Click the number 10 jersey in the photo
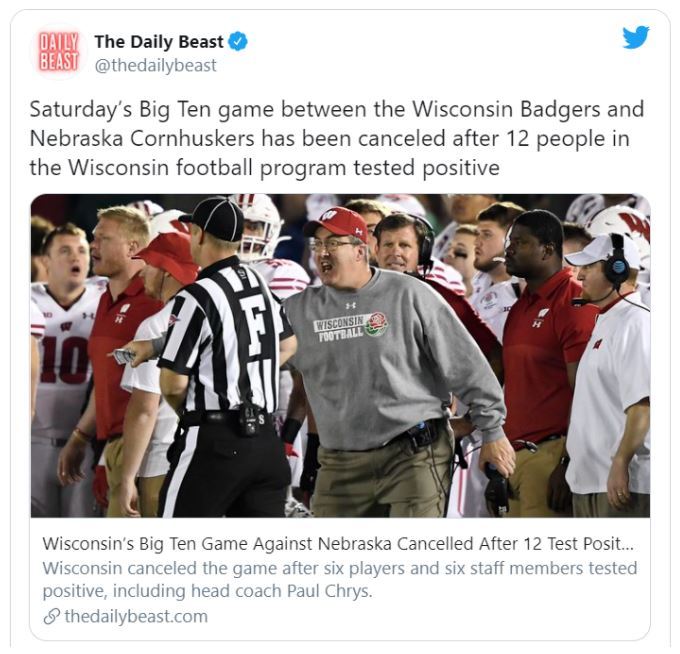This screenshot has height=654, width=680. pyautogui.click(x=63, y=358)
